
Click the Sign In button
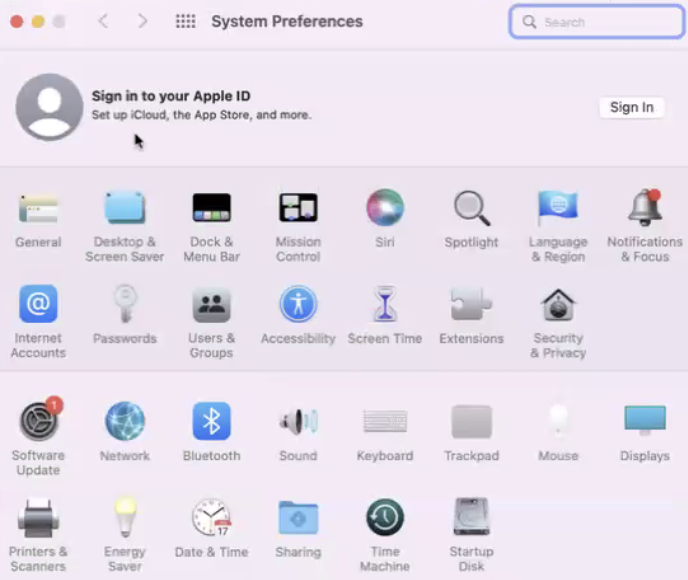(631, 107)
